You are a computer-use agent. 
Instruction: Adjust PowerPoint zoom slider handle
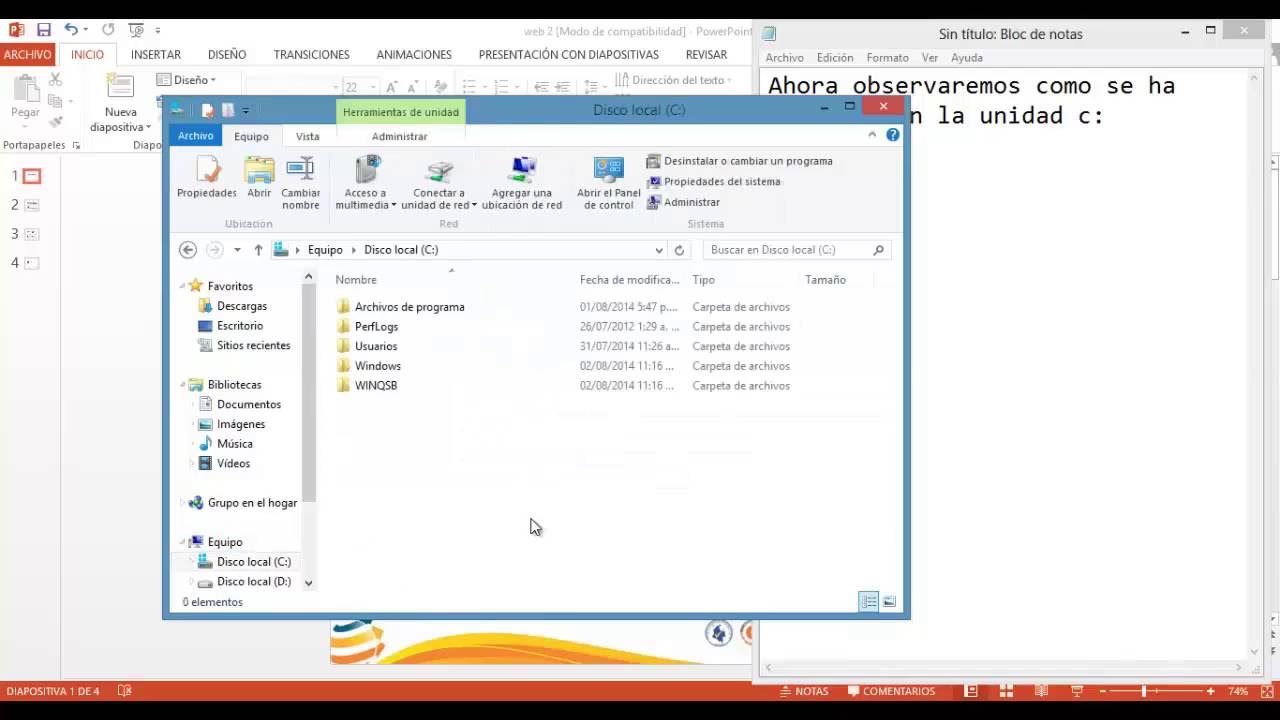[1145, 691]
